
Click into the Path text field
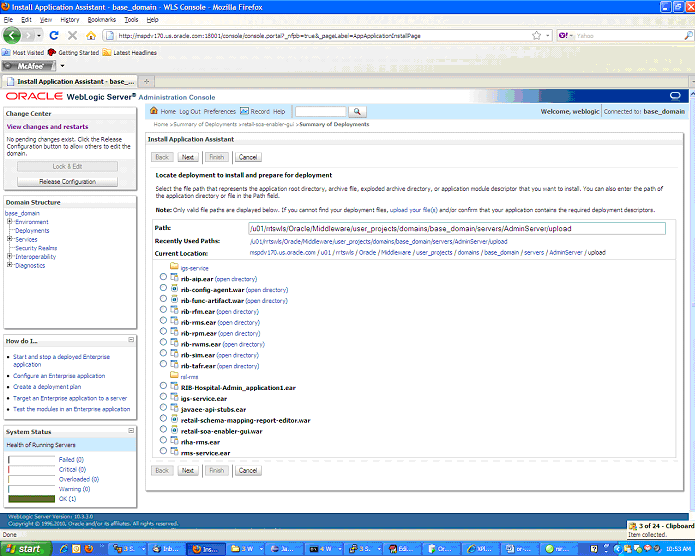(x=457, y=228)
